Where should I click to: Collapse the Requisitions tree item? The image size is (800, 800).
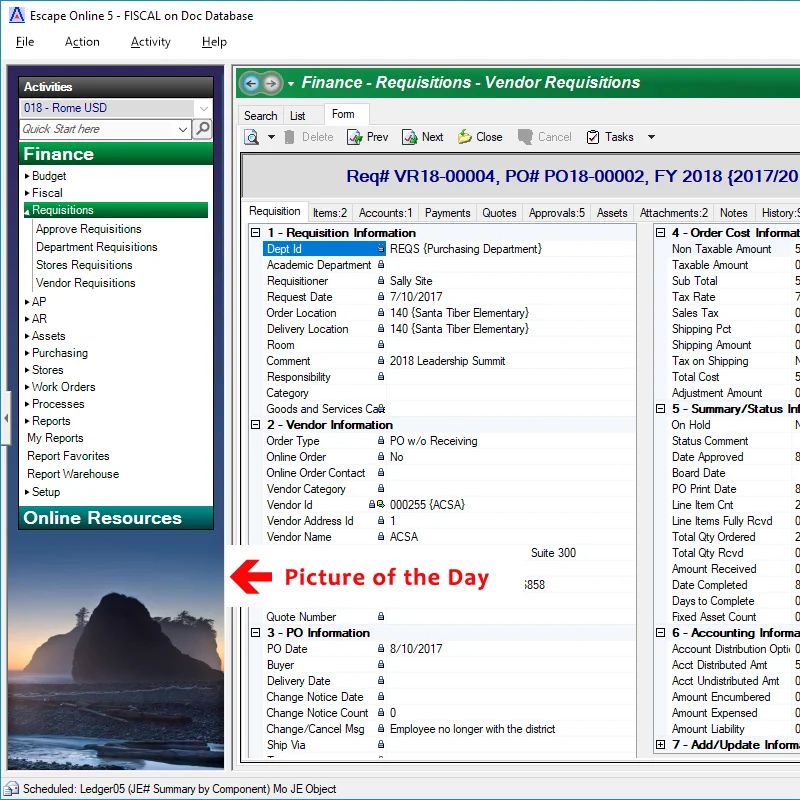[27, 211]
